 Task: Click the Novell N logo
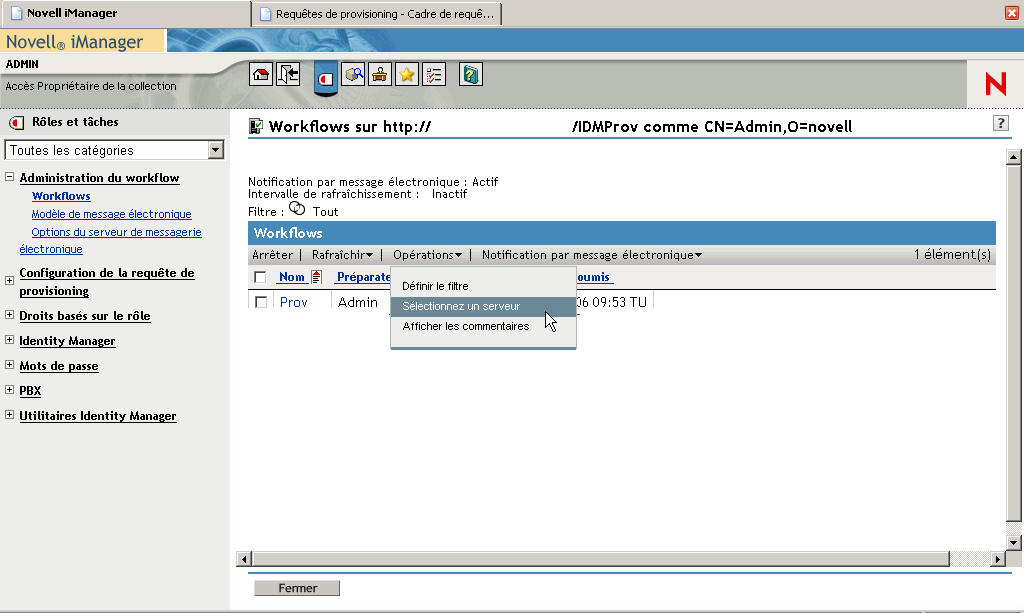coord(995,84)
